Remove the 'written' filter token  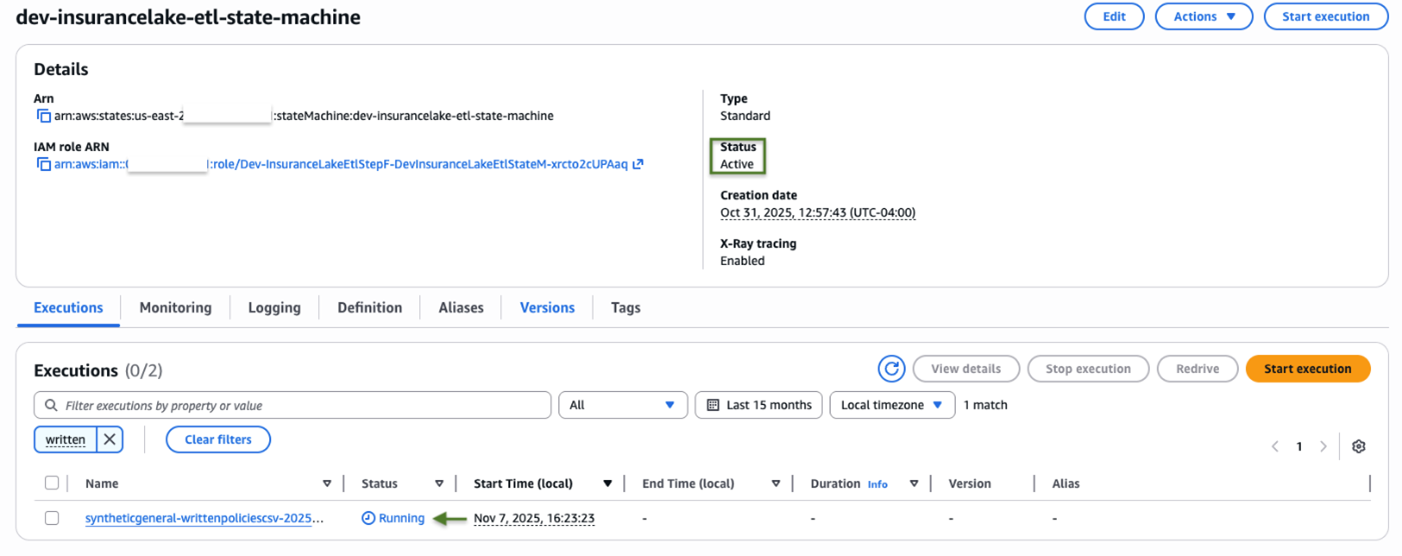point(110,439)
